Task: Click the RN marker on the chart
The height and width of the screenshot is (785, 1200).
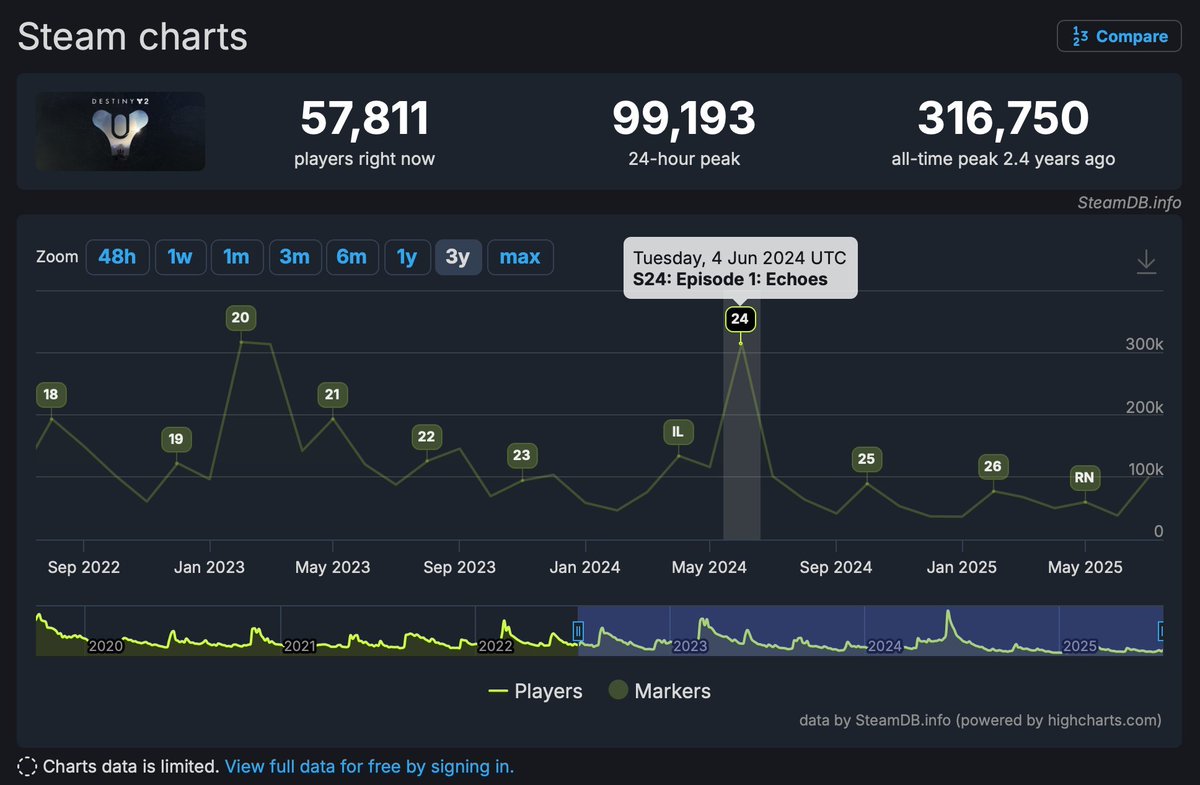Action: tap(1084, 478)
